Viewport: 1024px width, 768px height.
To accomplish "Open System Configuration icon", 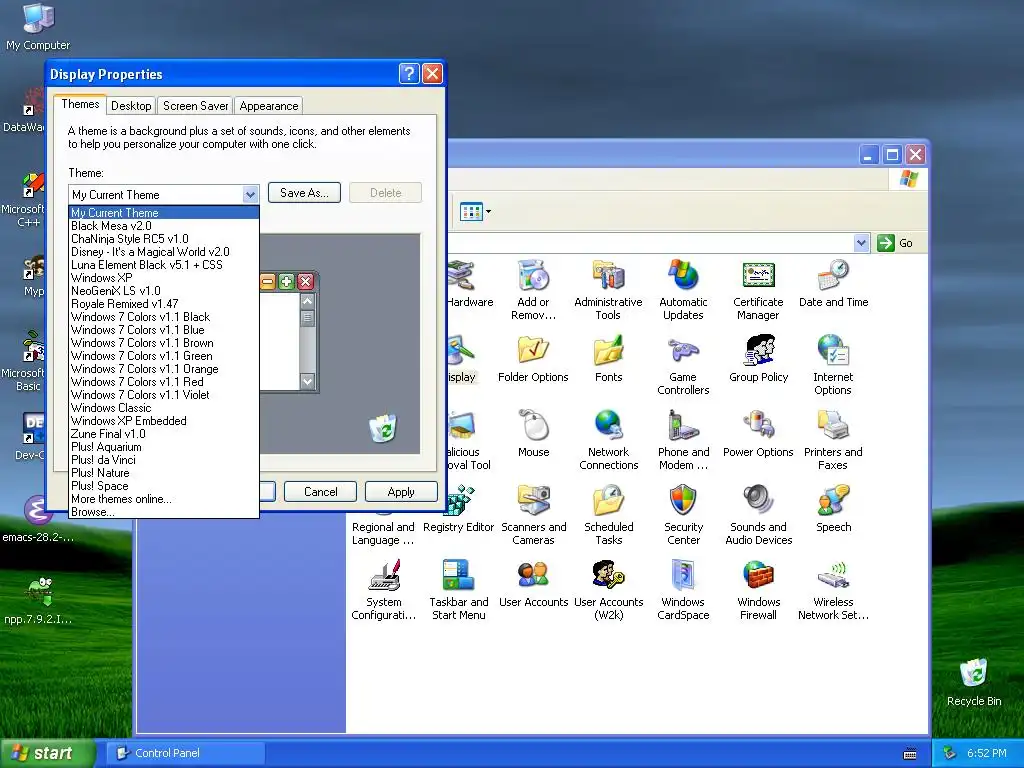I will (383, 590).
